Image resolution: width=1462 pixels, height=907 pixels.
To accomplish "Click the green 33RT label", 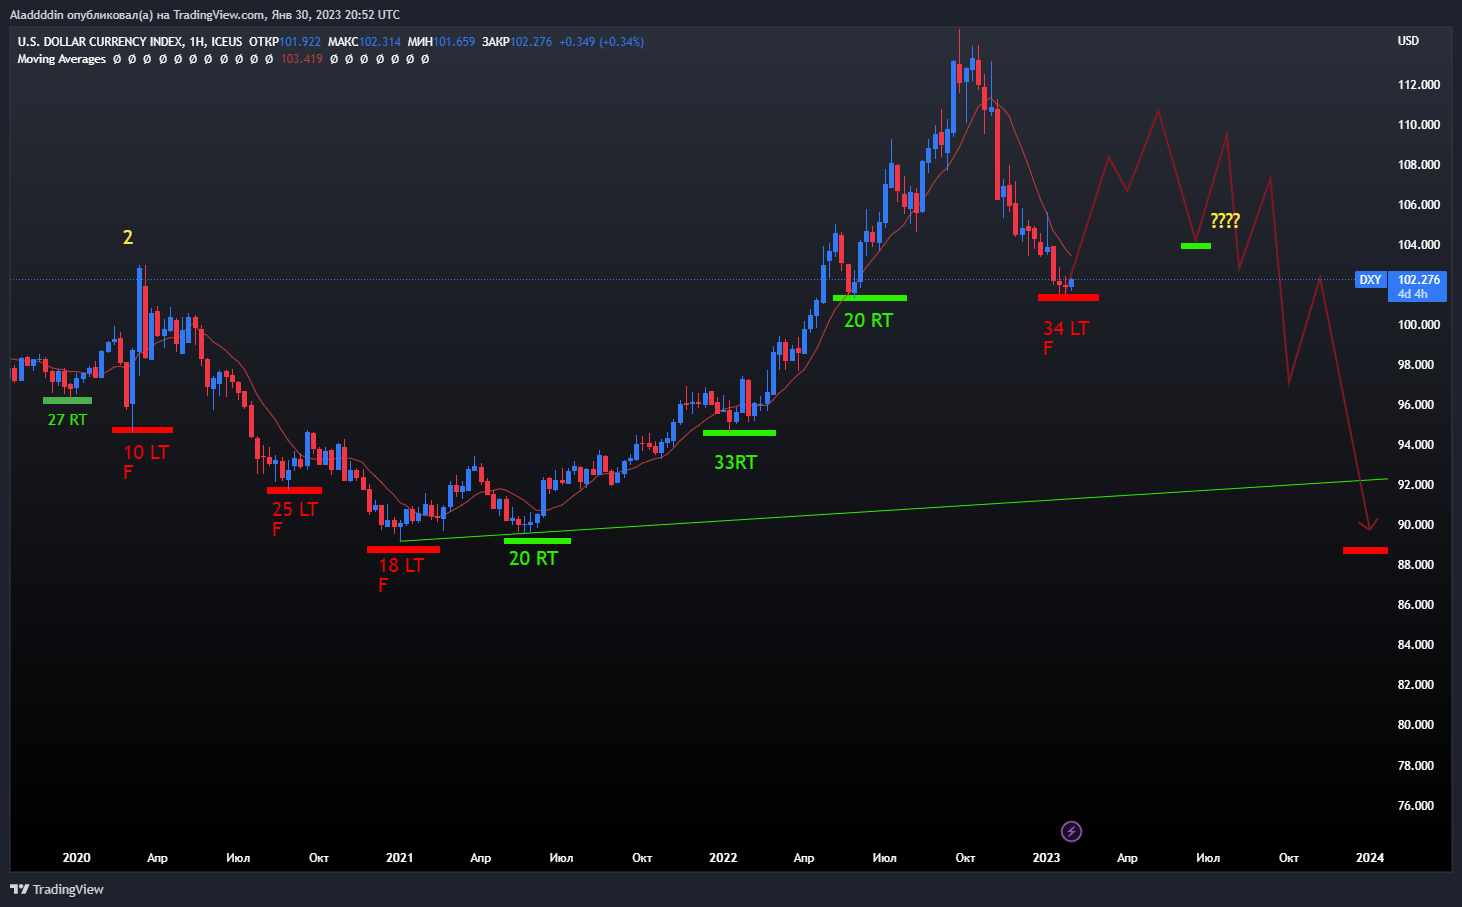I will point(735,463).
